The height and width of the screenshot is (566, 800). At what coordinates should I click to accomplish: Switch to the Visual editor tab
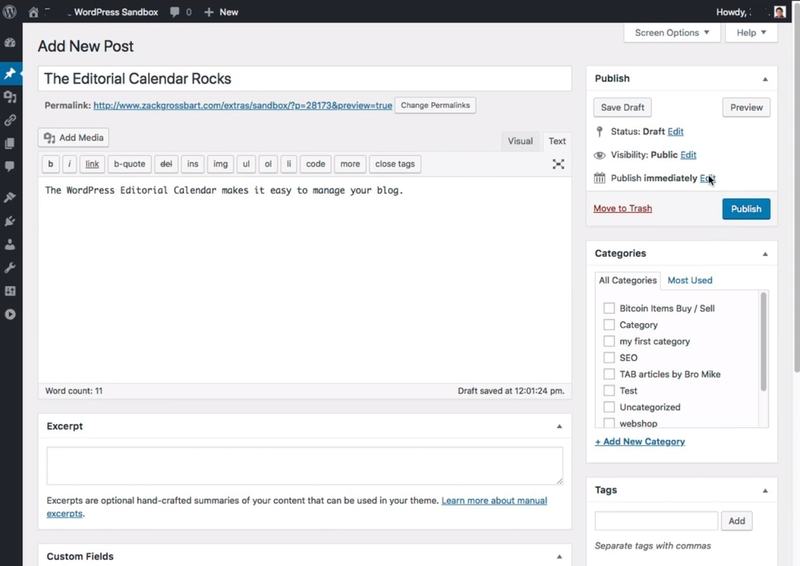pyautogui.click(x=520, y=141)
